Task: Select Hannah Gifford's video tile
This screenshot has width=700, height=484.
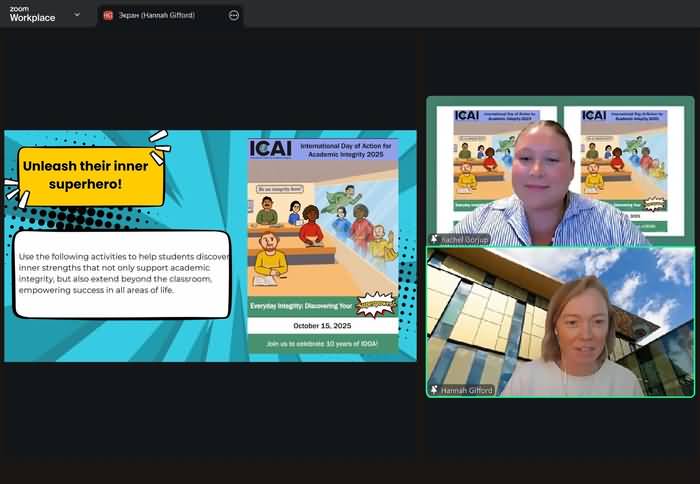Action: point(560,320)
